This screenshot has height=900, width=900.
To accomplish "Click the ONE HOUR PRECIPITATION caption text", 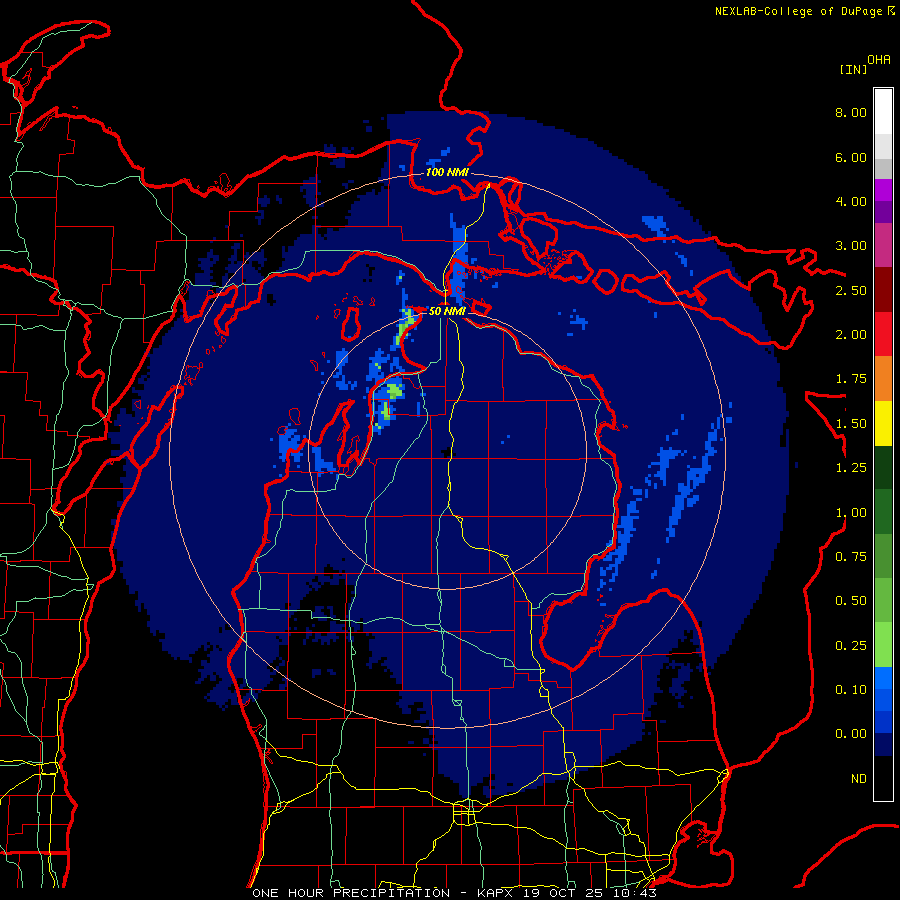I will [351, 893].
